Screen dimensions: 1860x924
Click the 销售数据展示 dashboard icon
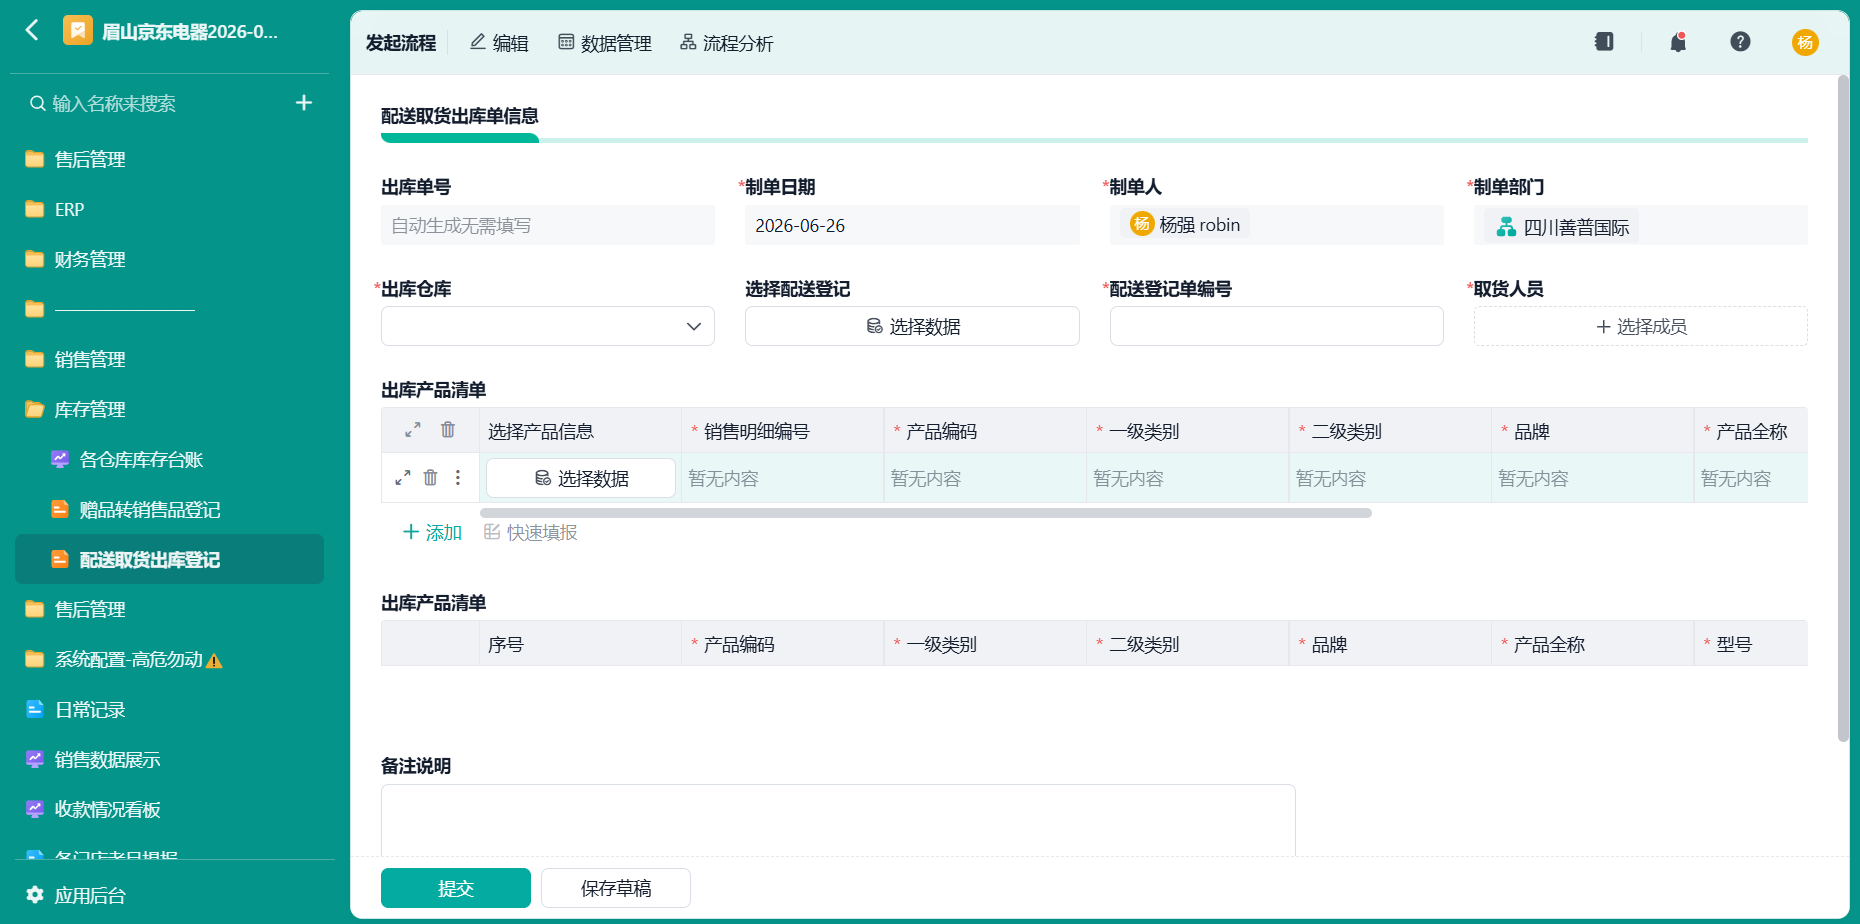[x=35, y=759]
